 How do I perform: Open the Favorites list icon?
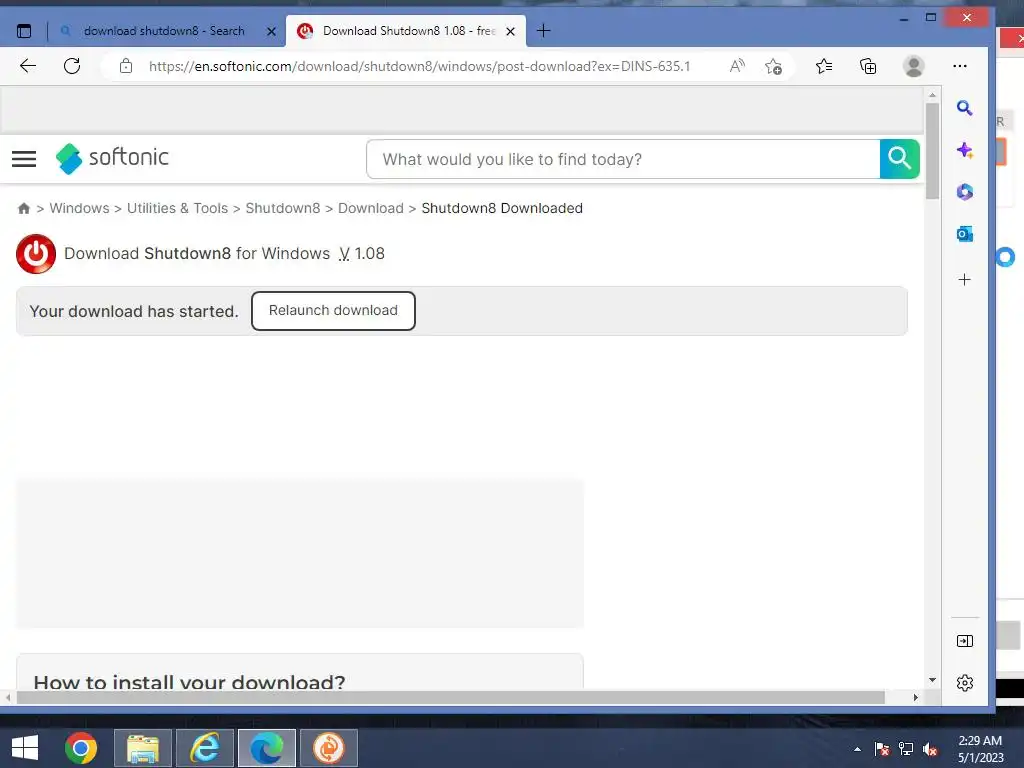[x=824, y=66]
